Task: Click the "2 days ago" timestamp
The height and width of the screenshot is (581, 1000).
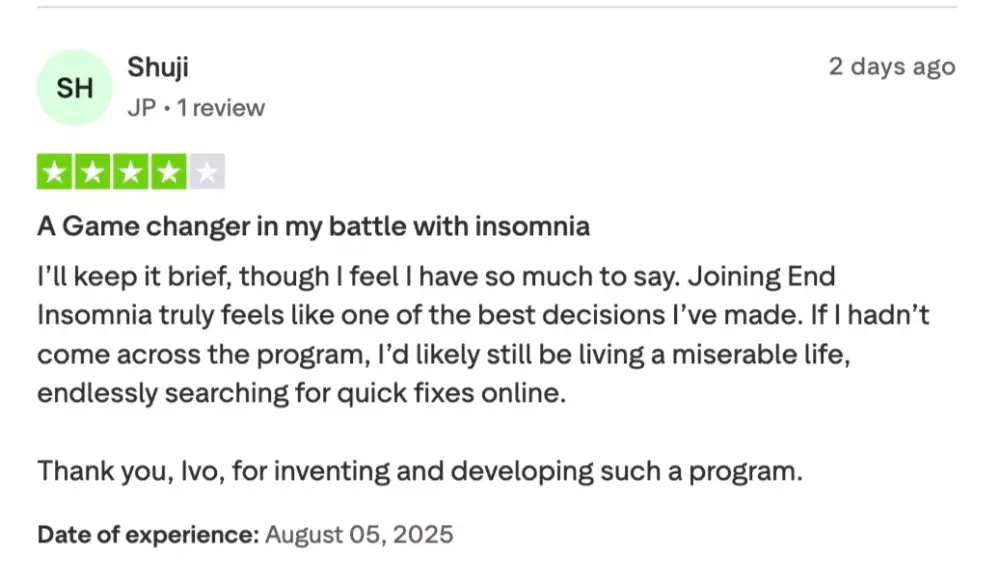Action: [x=891, y=67]
